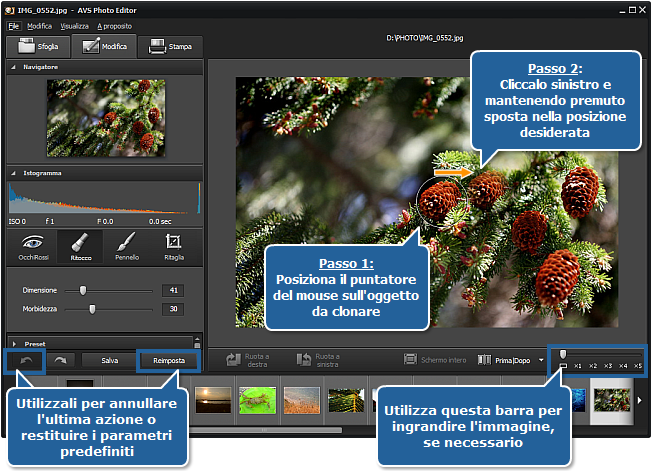Activate the Ritaglia crop tool
The height and width of the screenshot is (471, 652).
[x=173, y=246]
